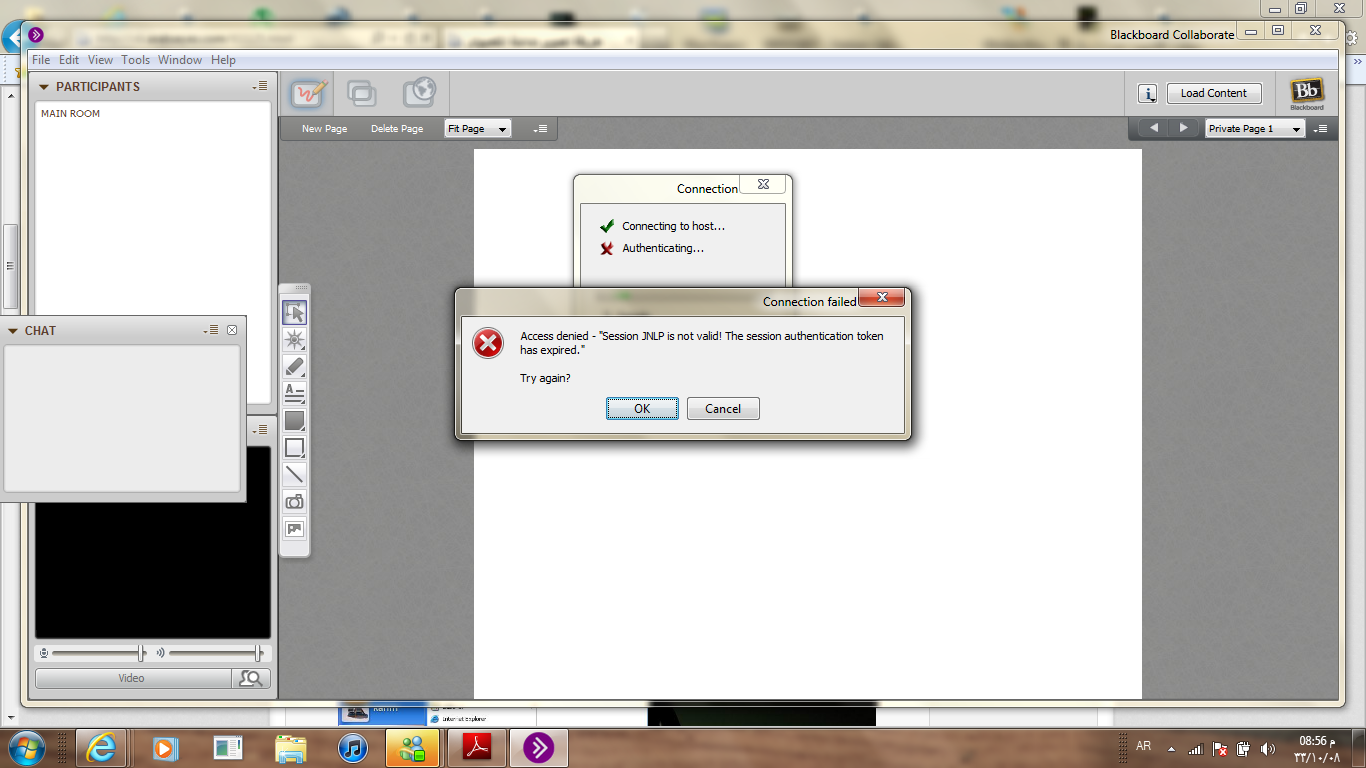Close the Connection failed dialog
Screen dimensions: 1366x768
click(882, 297)
